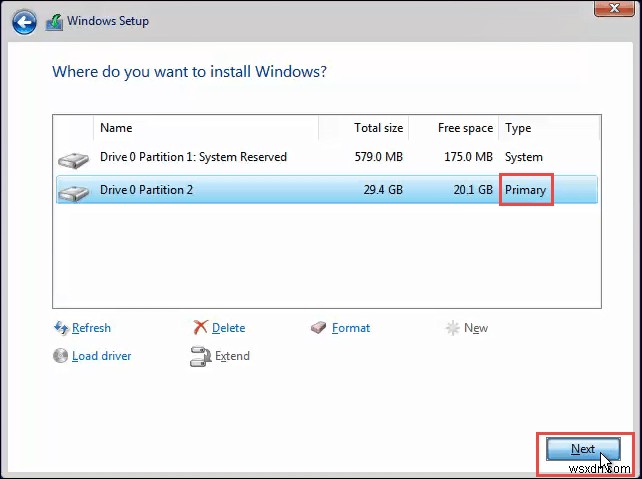Click the Extend drives icon
Image resolution: width=642 pixels, height=479 pixels.
(x=200, y=356)
